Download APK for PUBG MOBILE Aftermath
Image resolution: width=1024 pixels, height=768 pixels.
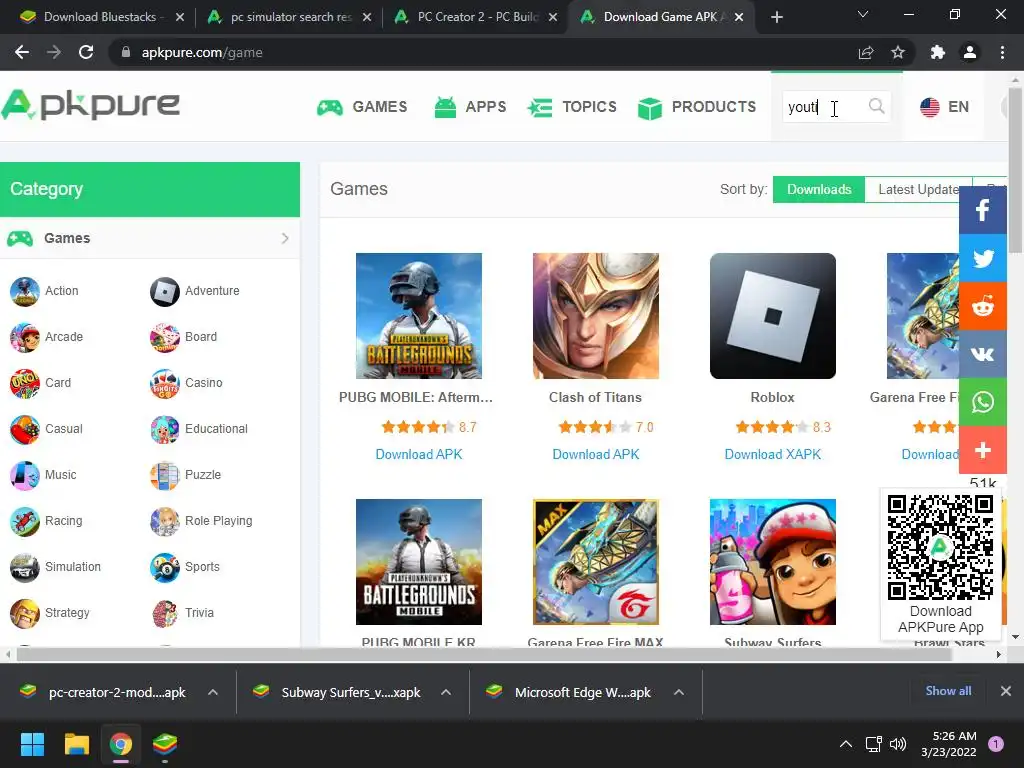point(419,455)
